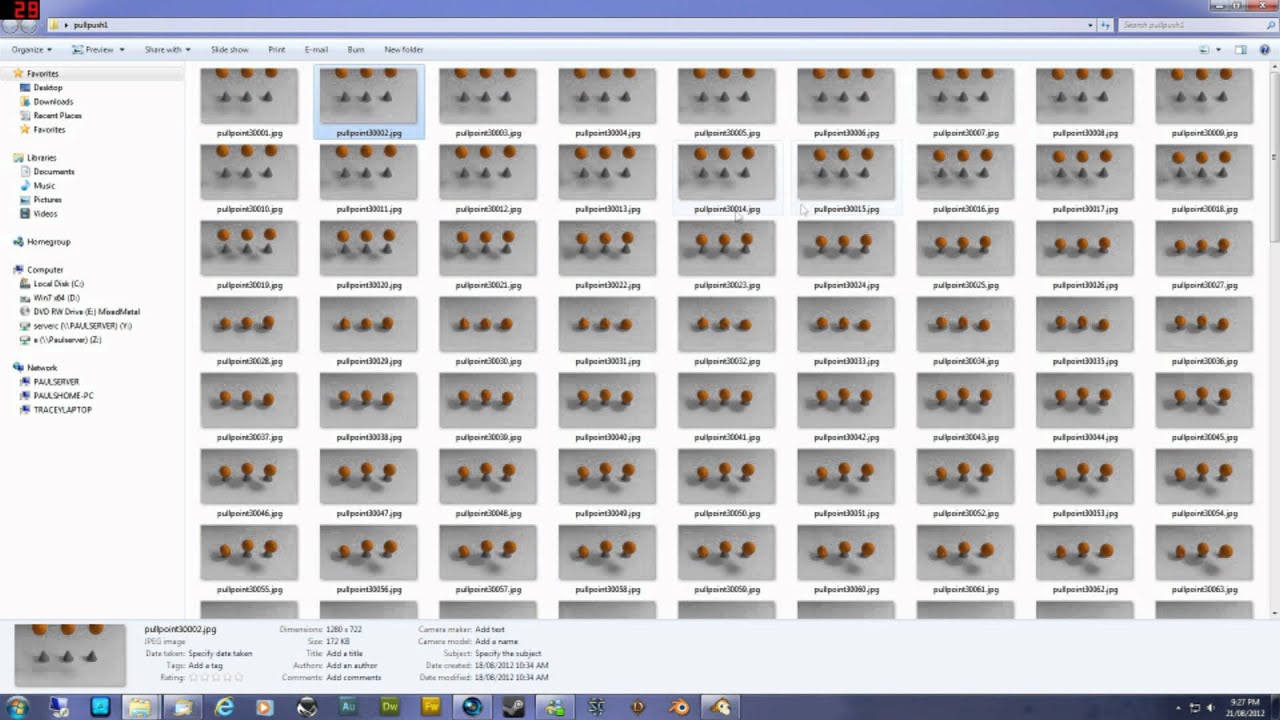
Task: Select thumbnail pullpoint30014.jpg
Action: (x=727, y=178)
